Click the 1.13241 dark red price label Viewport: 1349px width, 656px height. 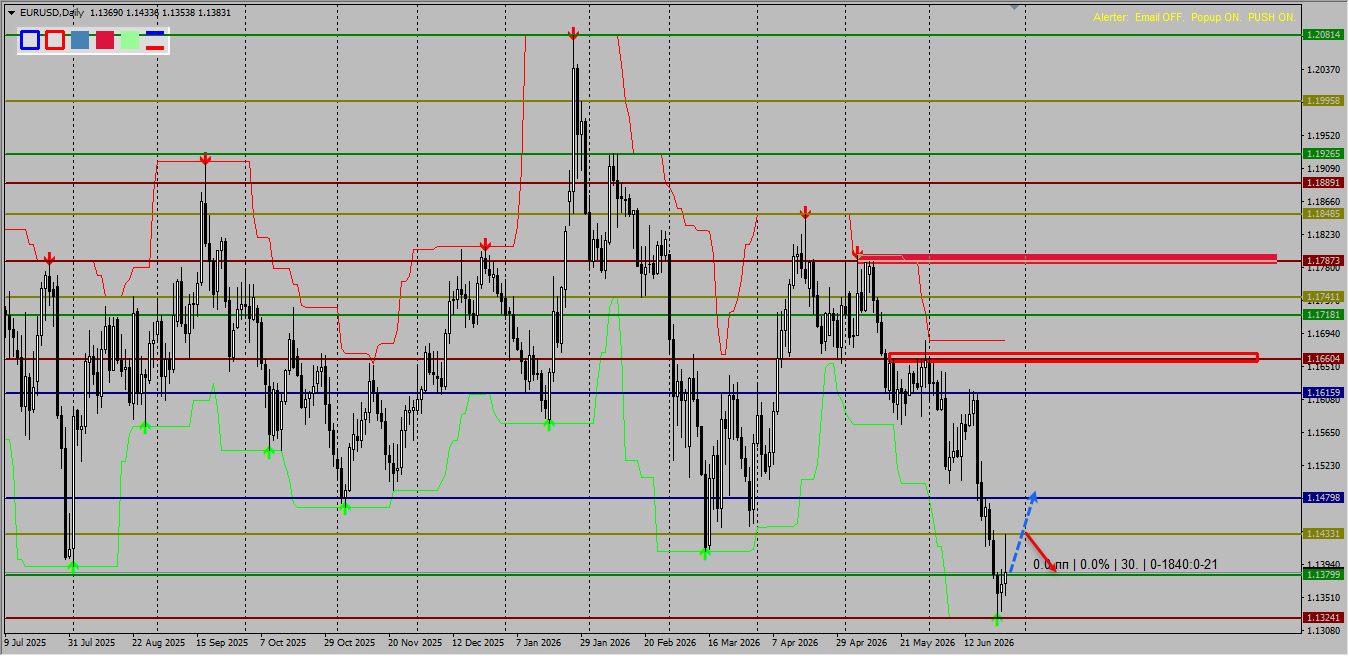pyautogui.click(x=1324, y=618)
